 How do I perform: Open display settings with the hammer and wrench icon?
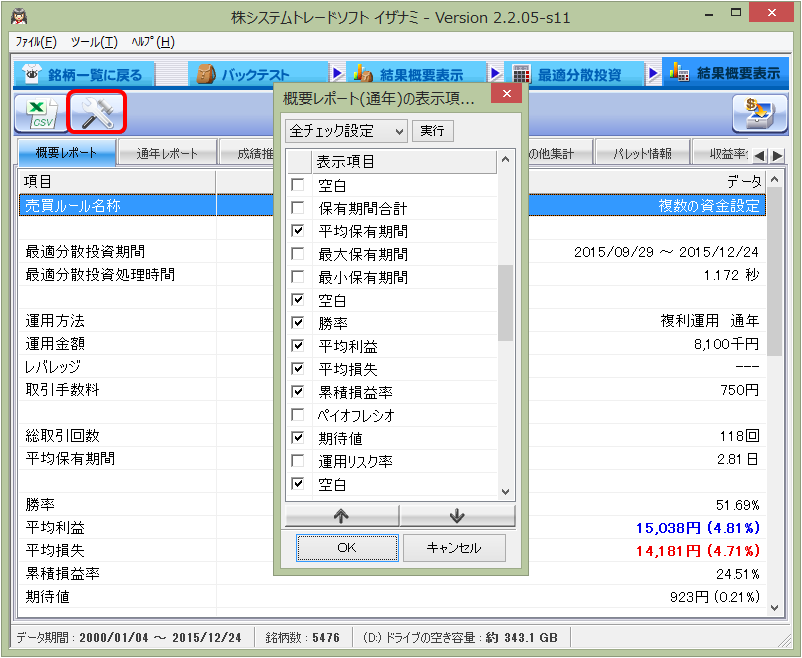[96, 113]
